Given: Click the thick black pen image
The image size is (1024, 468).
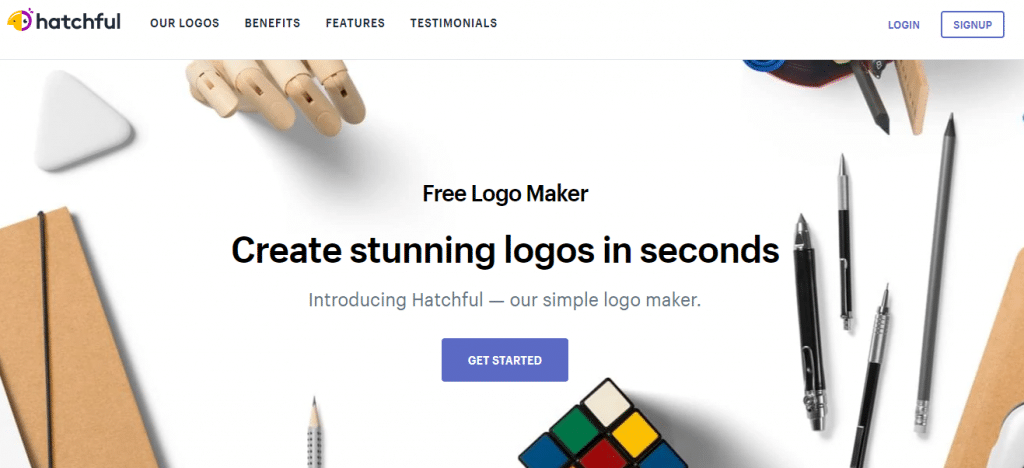Looking at the screenshot, I should 809,323.
